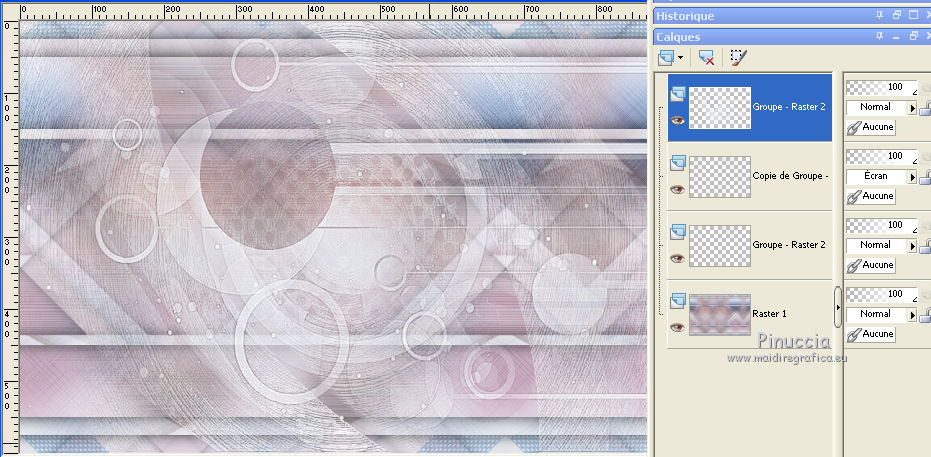Hide the selected top Groupe - Raster 2 layer
The height and width of the screenshot is (457, 931).
click(x=677, y=120)
